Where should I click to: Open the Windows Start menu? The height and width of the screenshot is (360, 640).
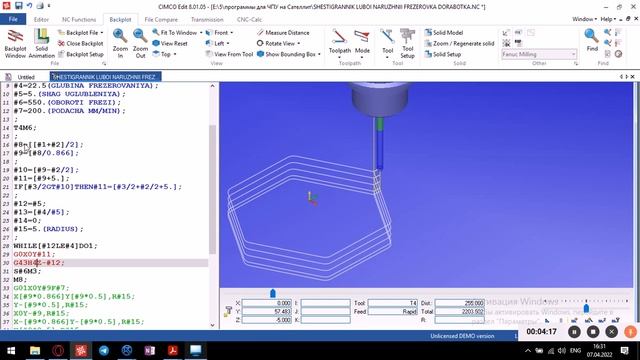[11, 351]
